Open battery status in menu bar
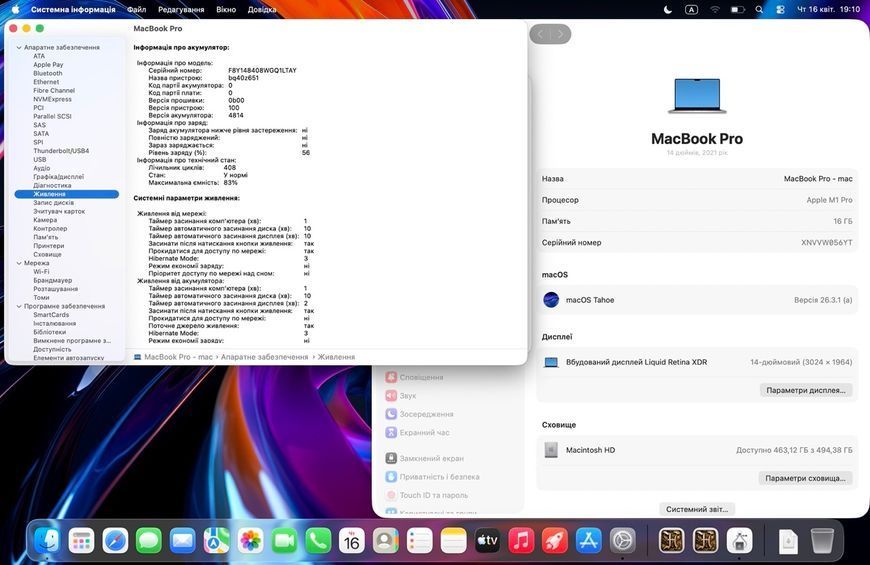The width and height of the screenshot is (870, 565). 737,9
